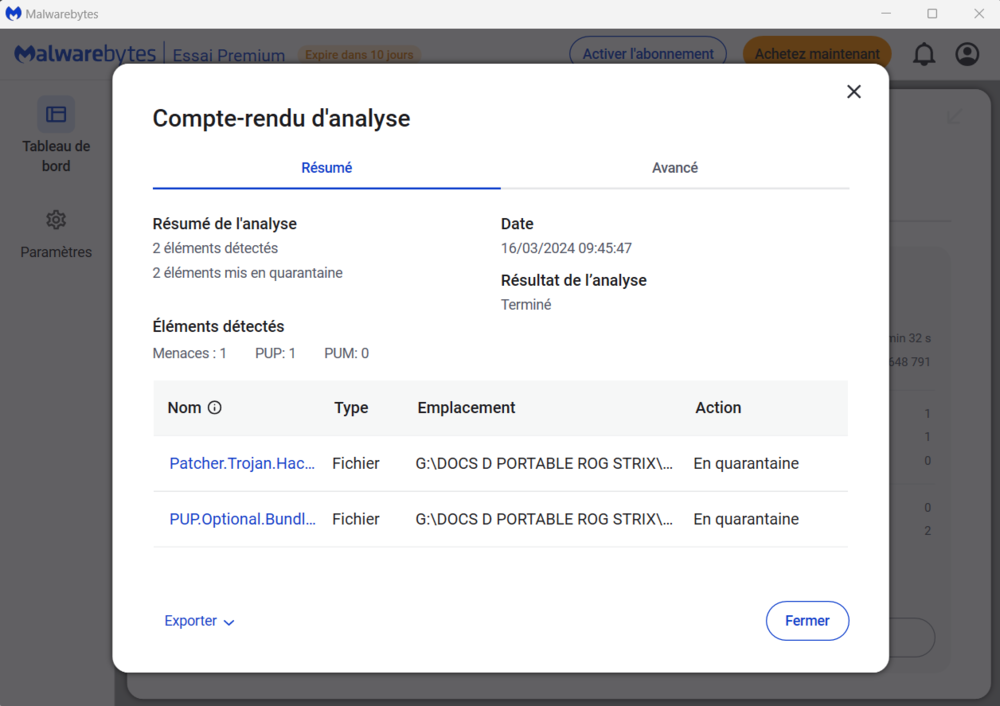Click the Emplacement column header
The width and height of the screenshot is (1000, 706).
pos(466,408)
